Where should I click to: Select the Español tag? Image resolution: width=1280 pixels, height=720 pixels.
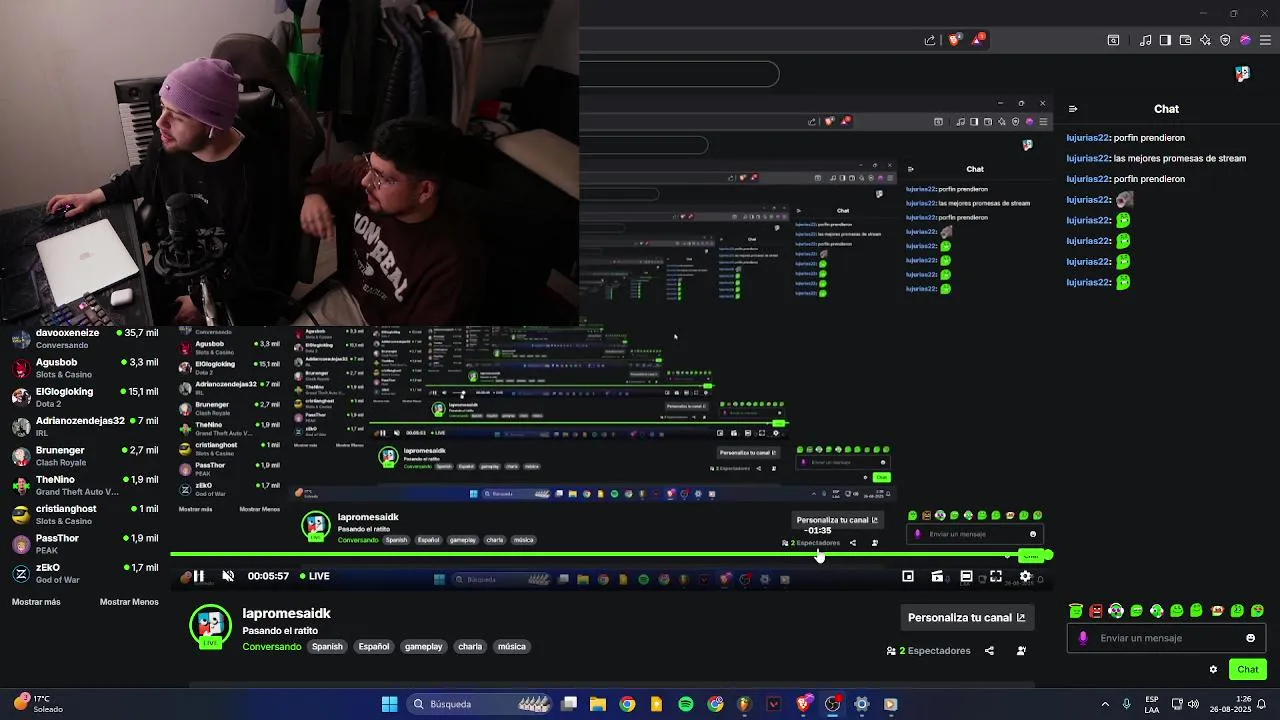point(374,647)
